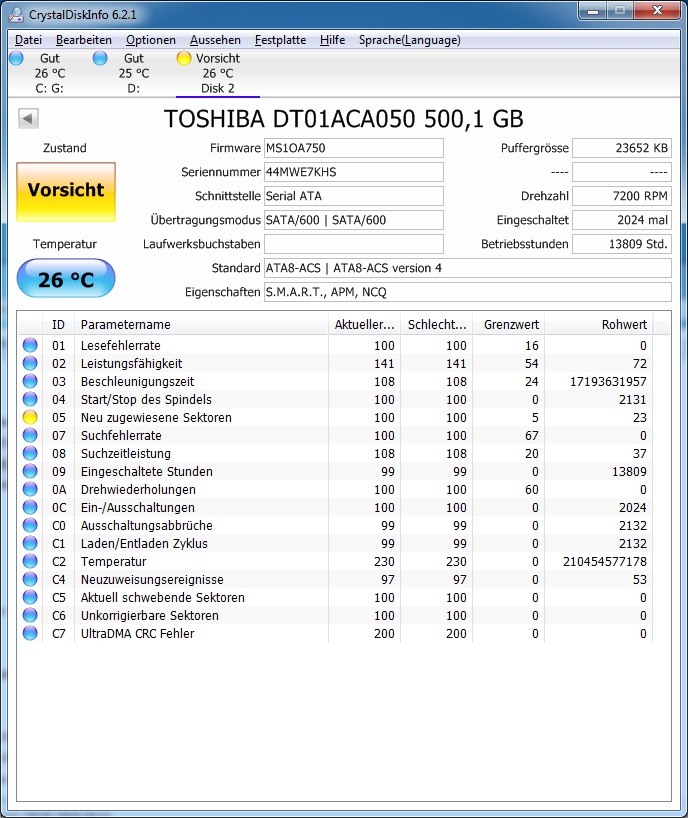Image resolution: width=688 pixels, height=818 pixels.
Task: Click the Betriebsstunden value 13809 Std.
Action: (622, 244)
